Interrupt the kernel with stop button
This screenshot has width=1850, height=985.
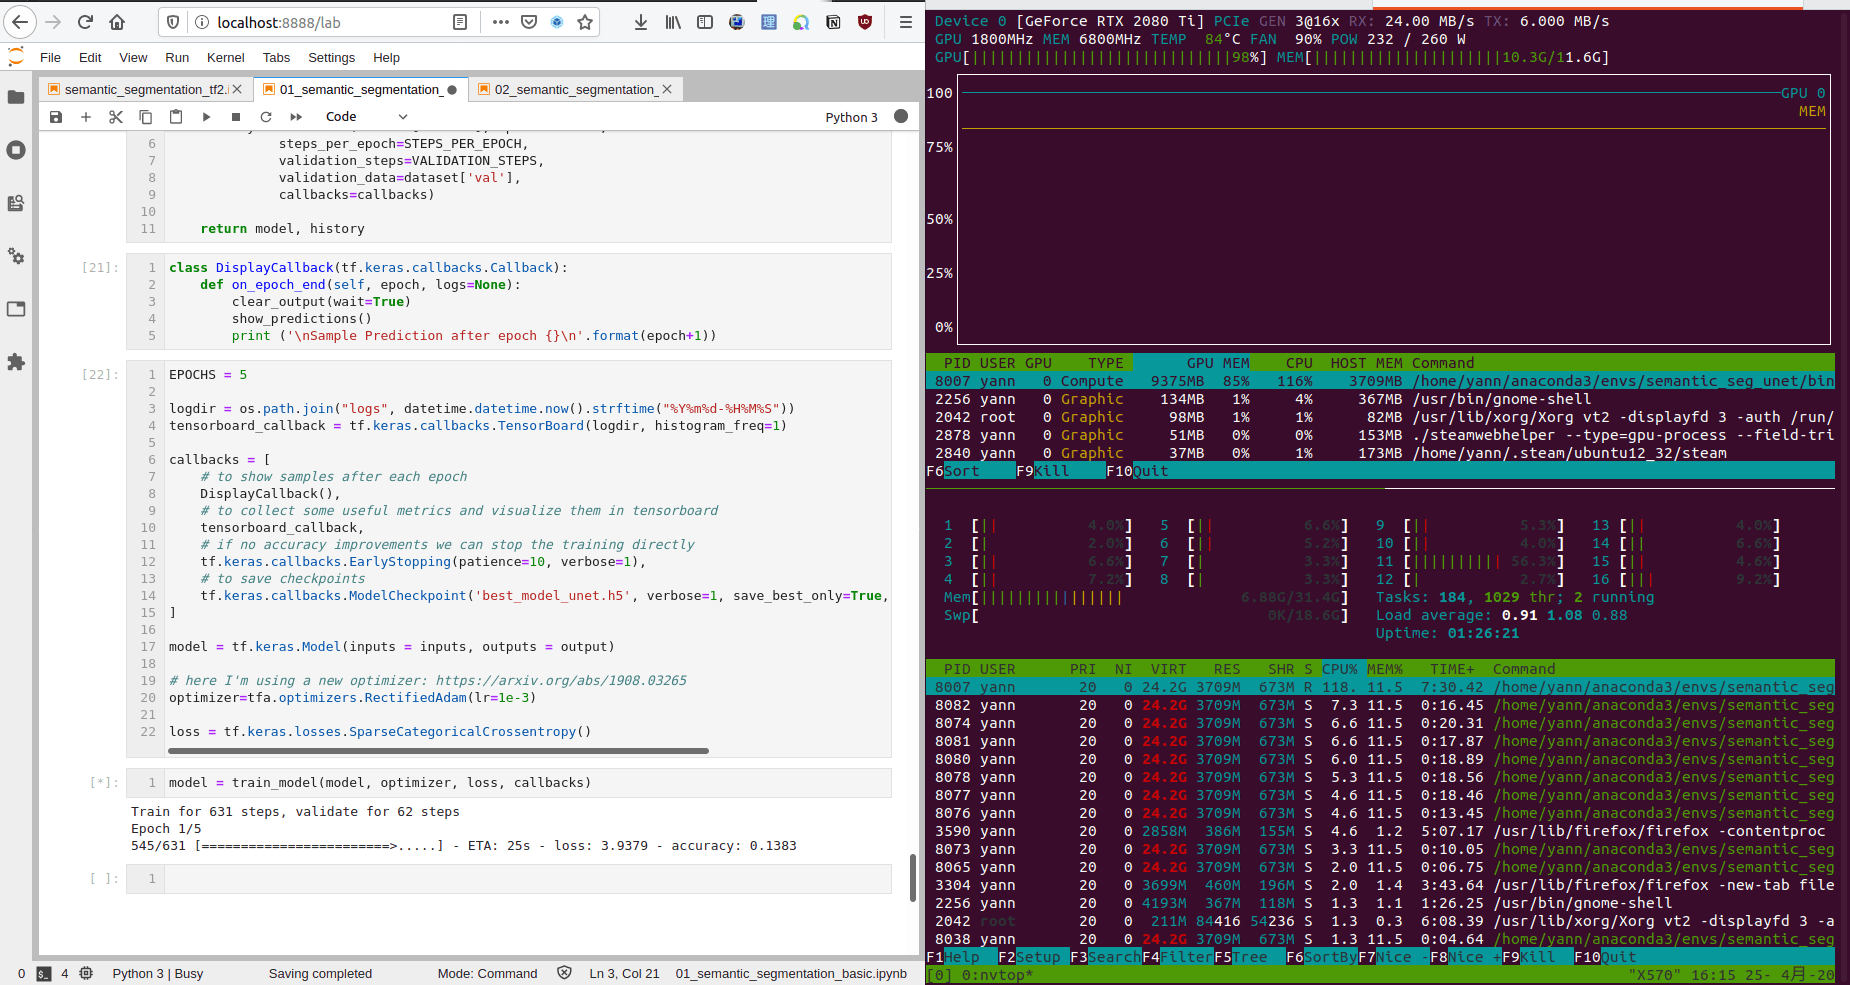(236, 117)
